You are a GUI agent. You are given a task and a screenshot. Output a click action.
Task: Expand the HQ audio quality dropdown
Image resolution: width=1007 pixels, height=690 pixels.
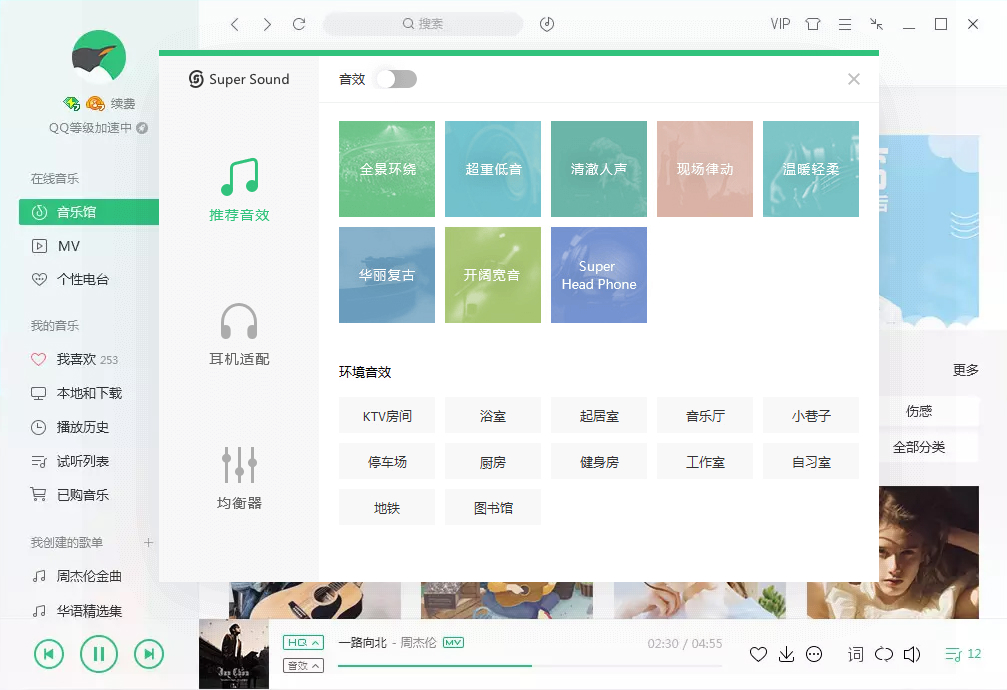click(303, 642)
